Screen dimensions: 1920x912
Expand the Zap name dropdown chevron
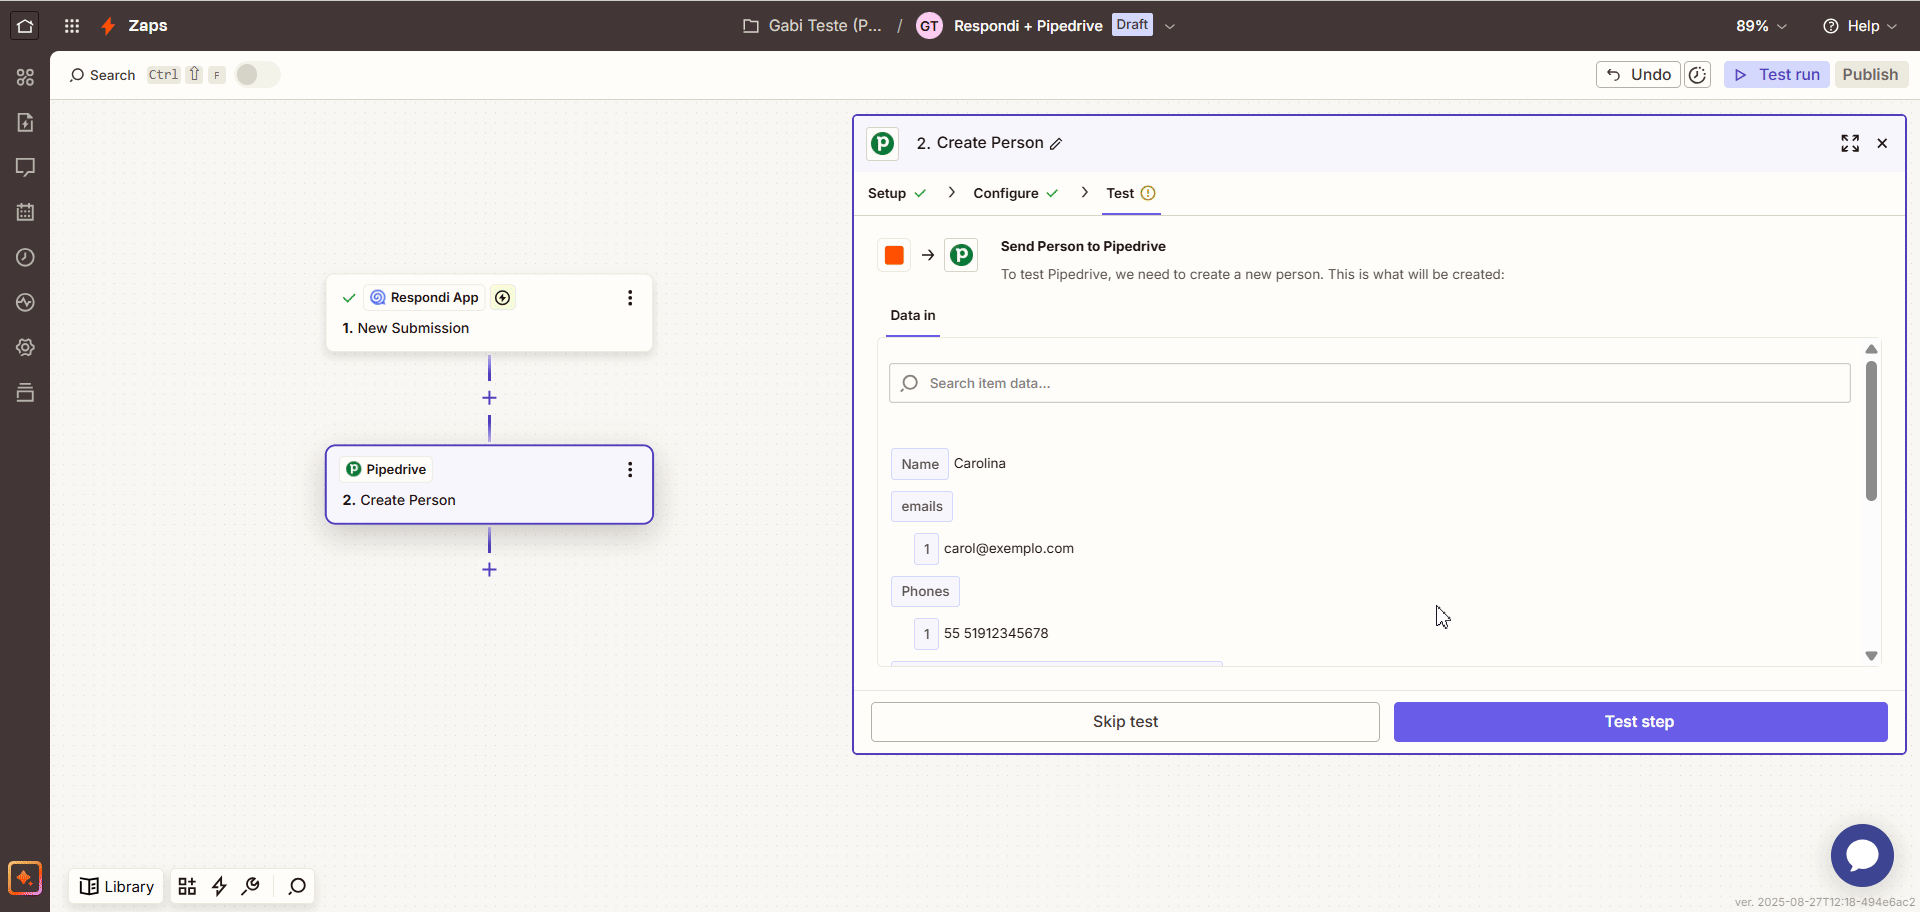pyautogui.click(x=1170, y=27)
